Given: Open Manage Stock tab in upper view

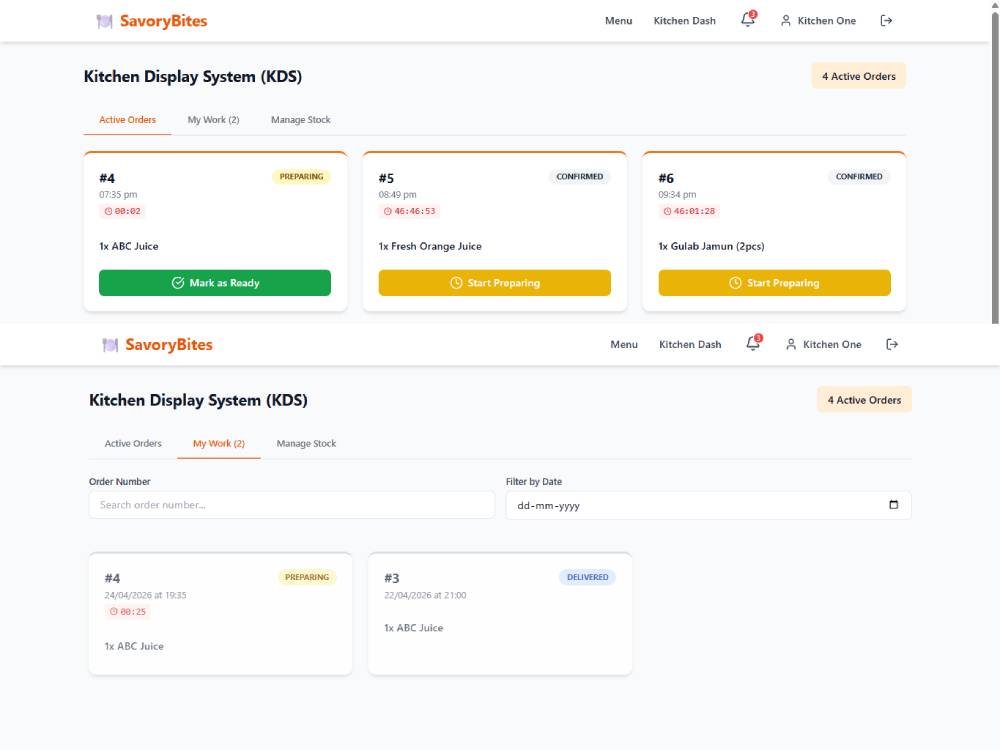Looking at the screenshot, I should [x=300, y=119].
